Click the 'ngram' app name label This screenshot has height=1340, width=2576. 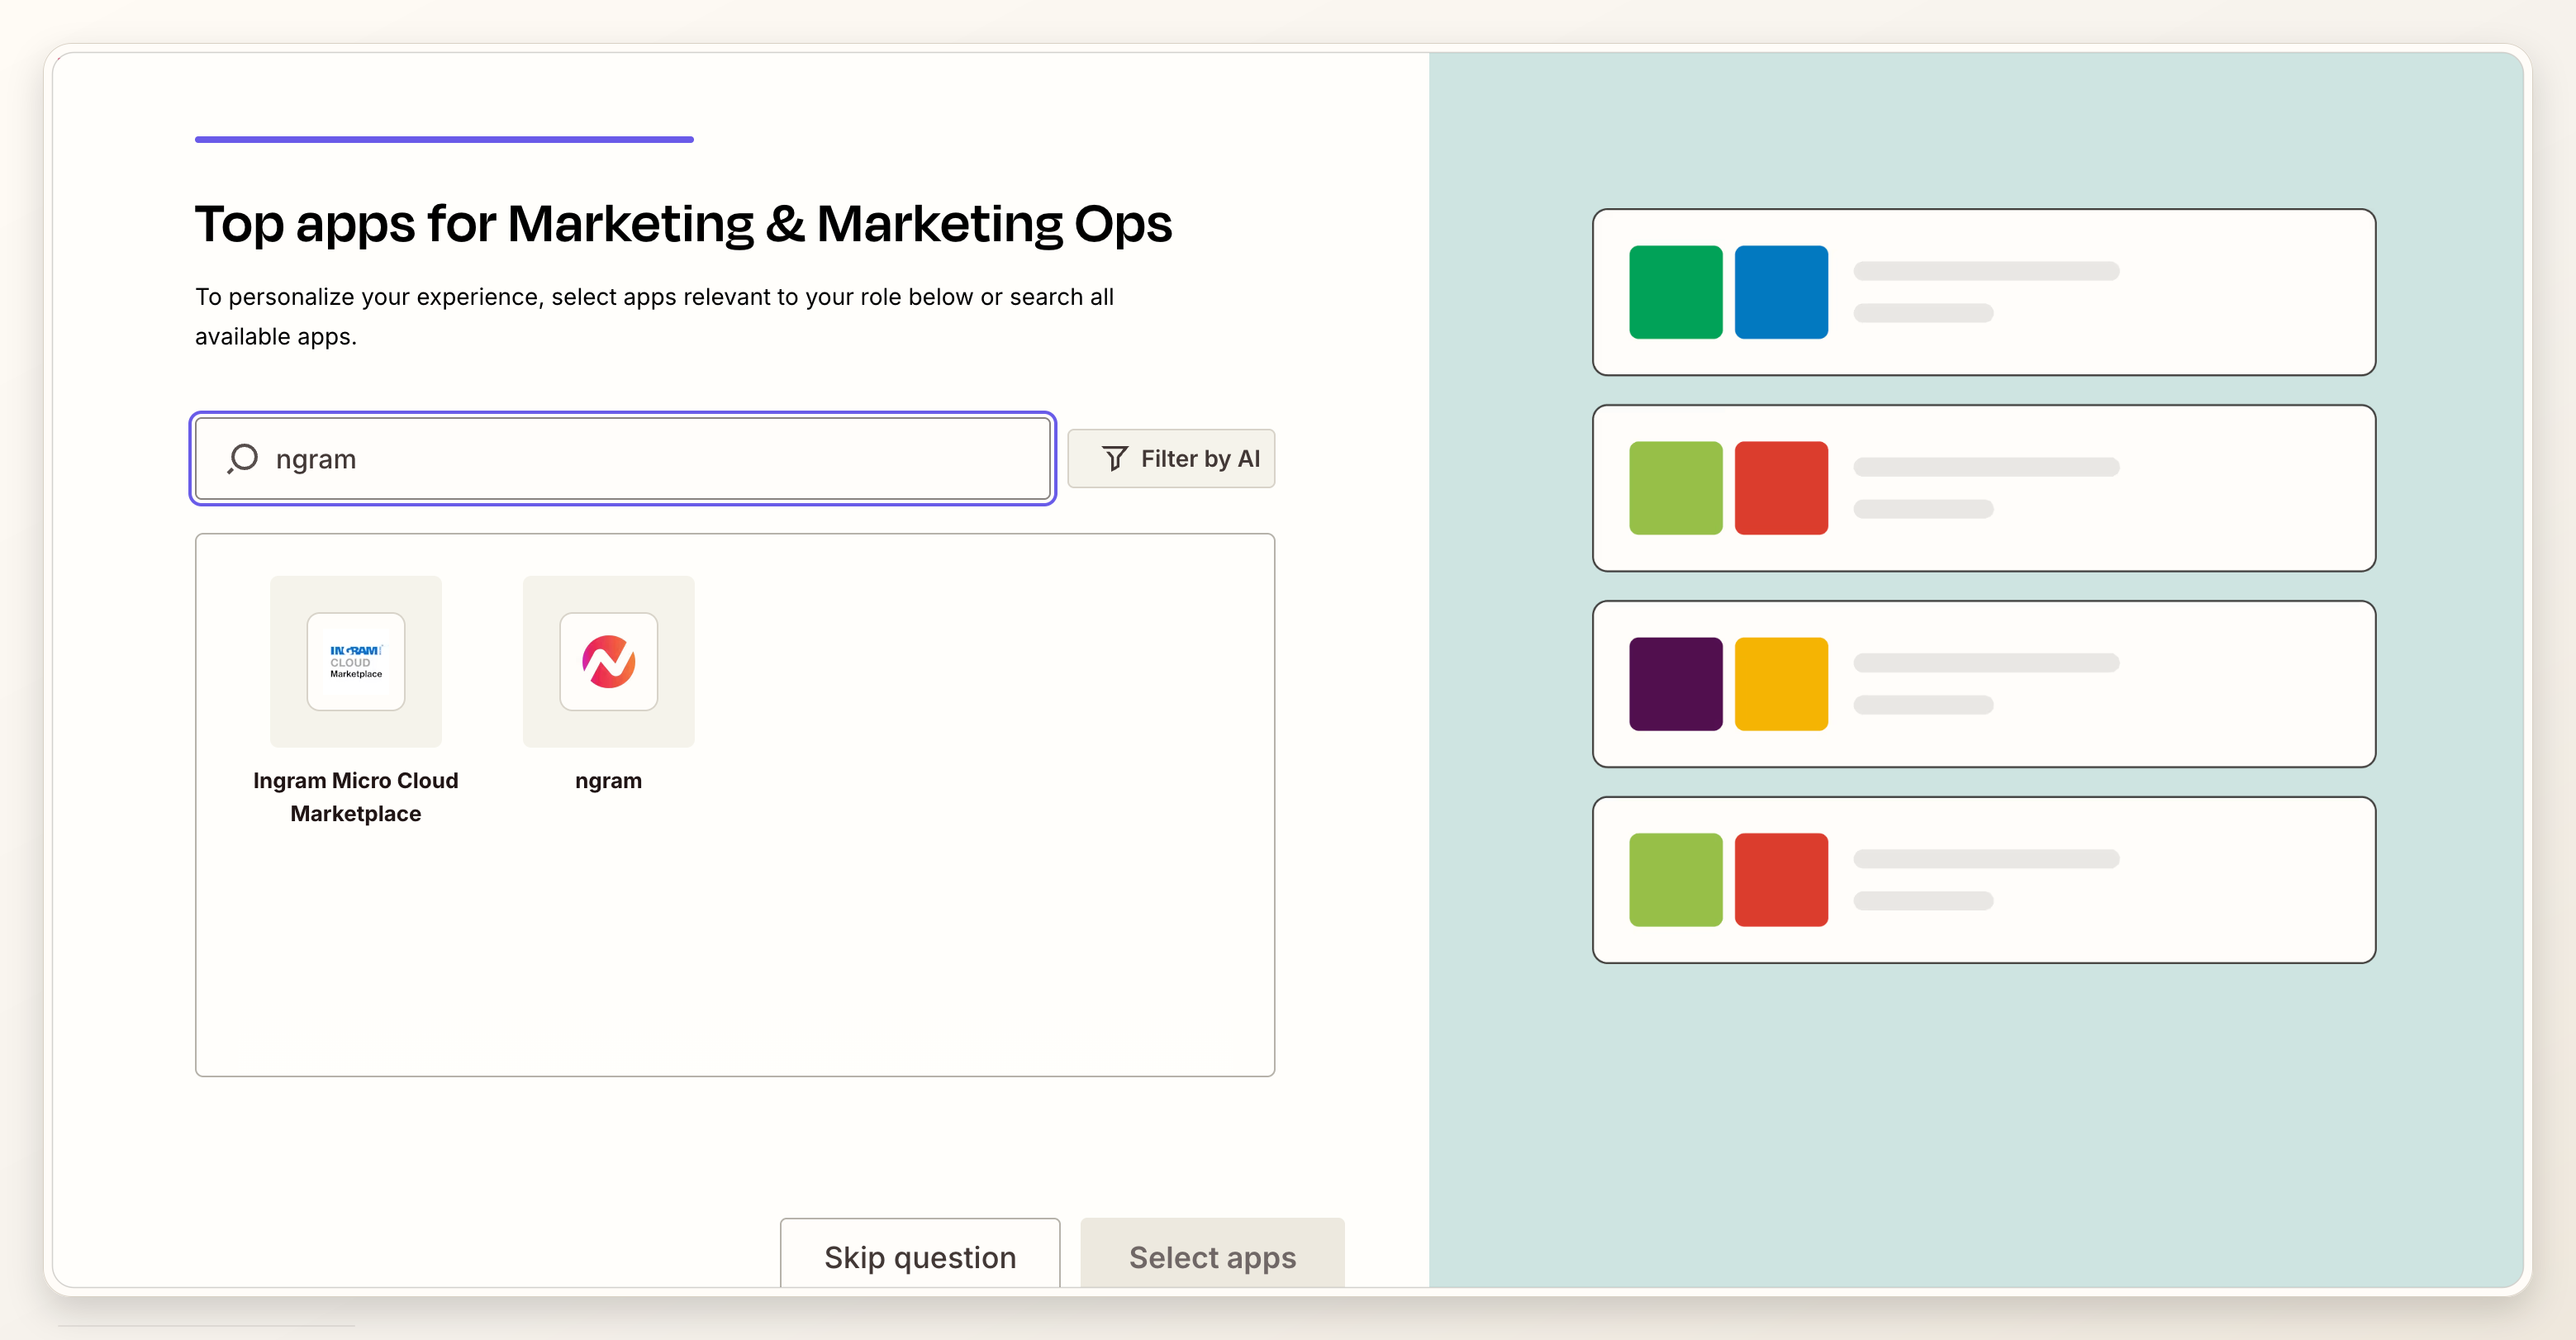point(609,781)
